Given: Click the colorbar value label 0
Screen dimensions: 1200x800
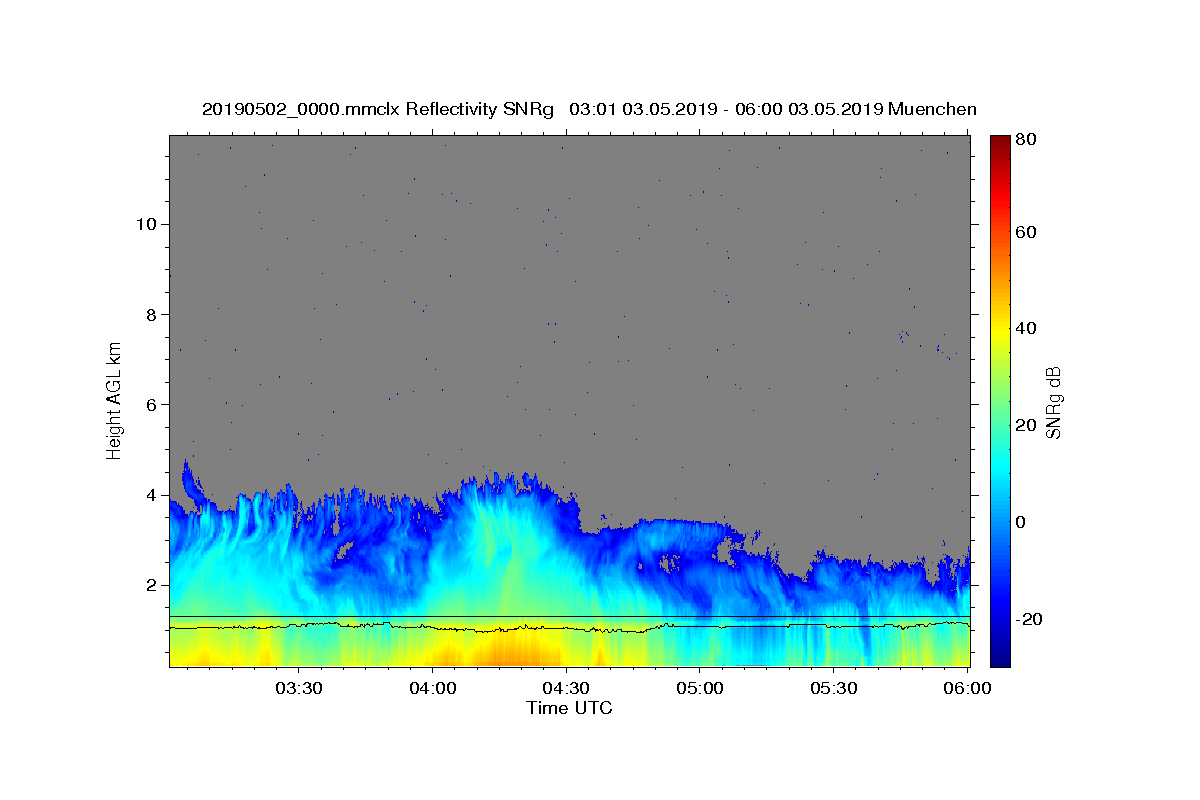Looking at the screenshot, I should coord(1020,522).
